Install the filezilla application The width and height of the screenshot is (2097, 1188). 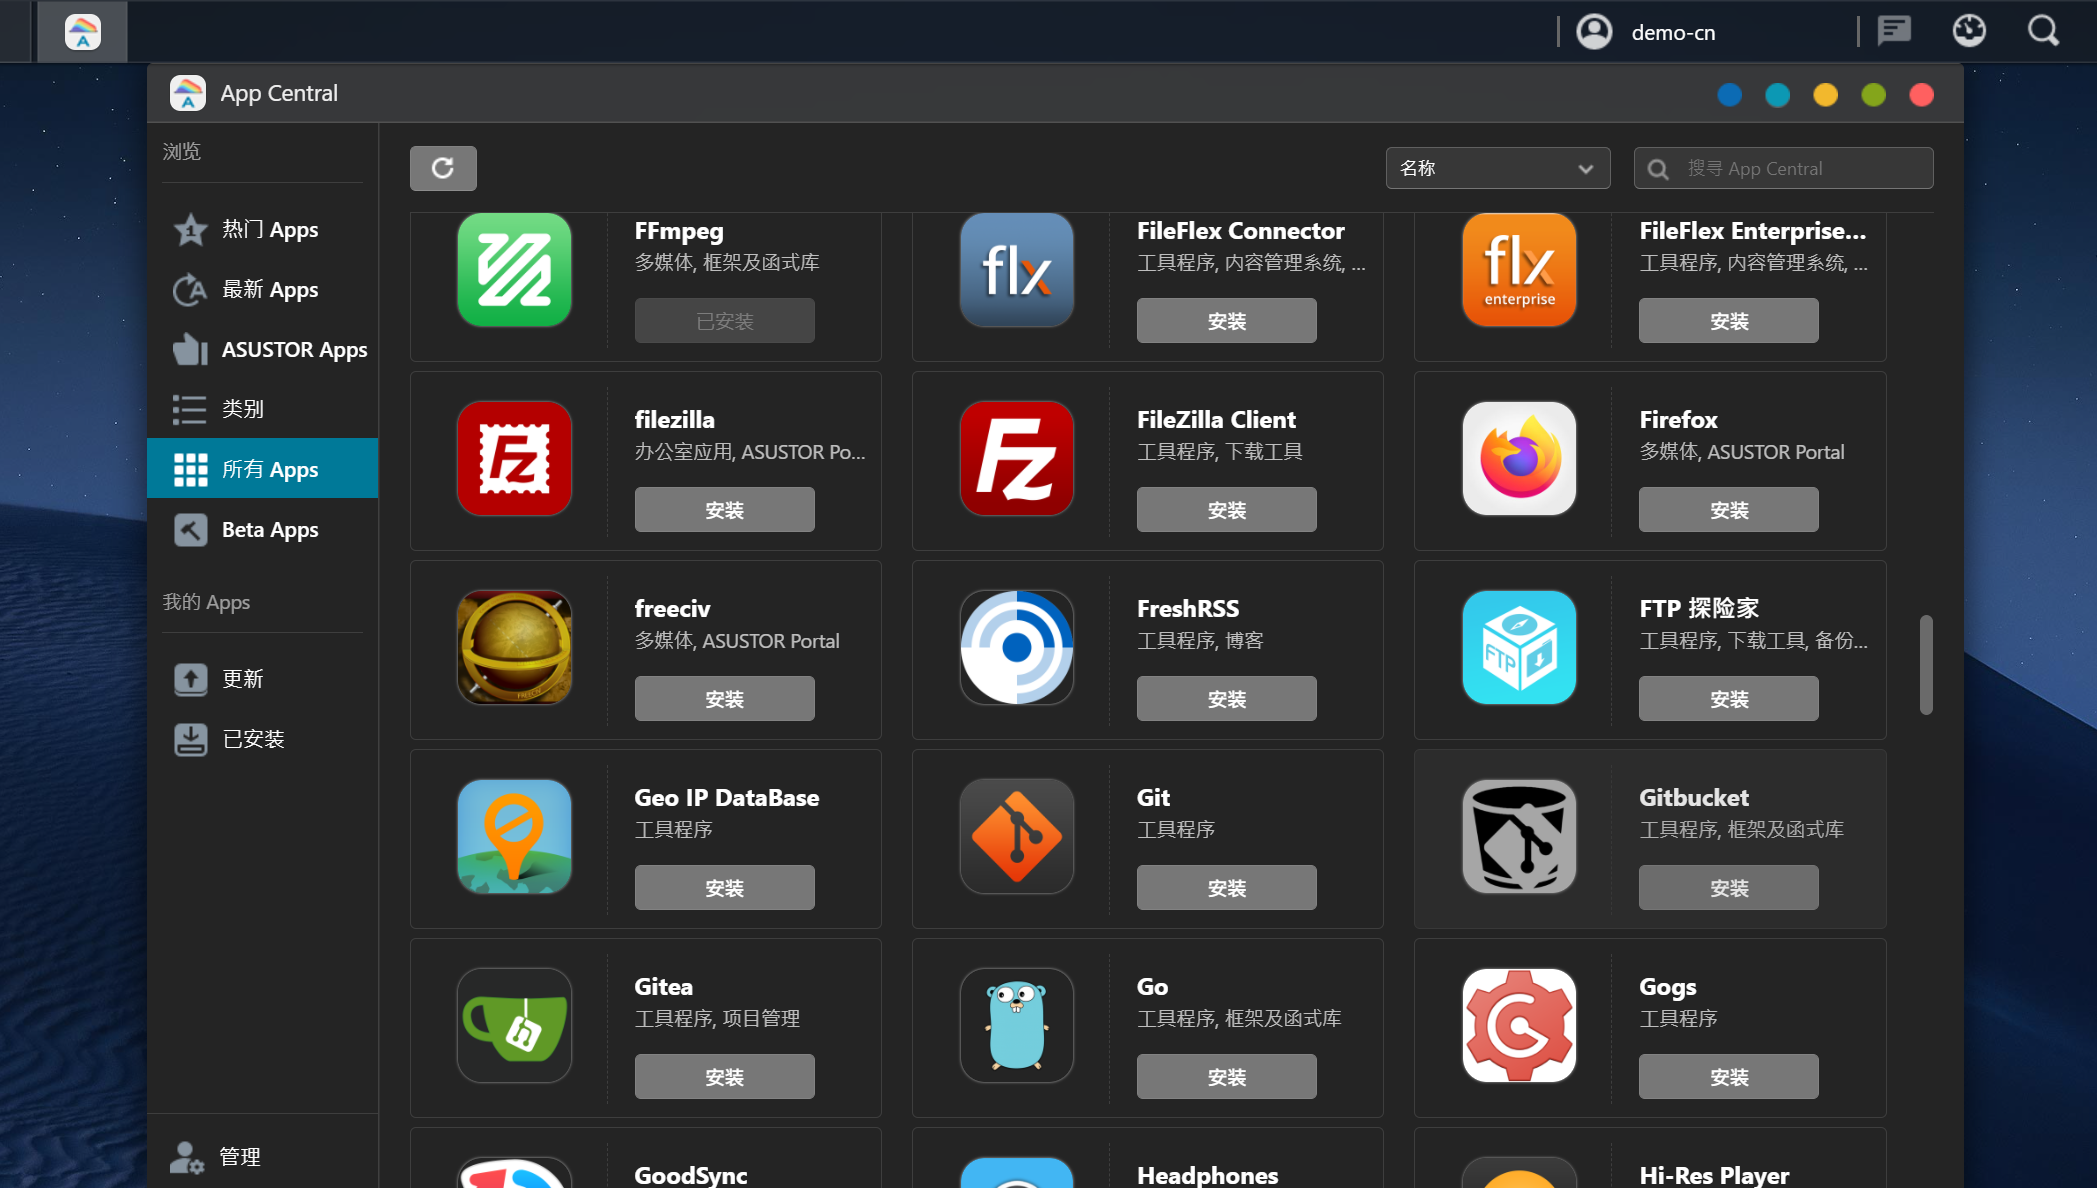726,510
